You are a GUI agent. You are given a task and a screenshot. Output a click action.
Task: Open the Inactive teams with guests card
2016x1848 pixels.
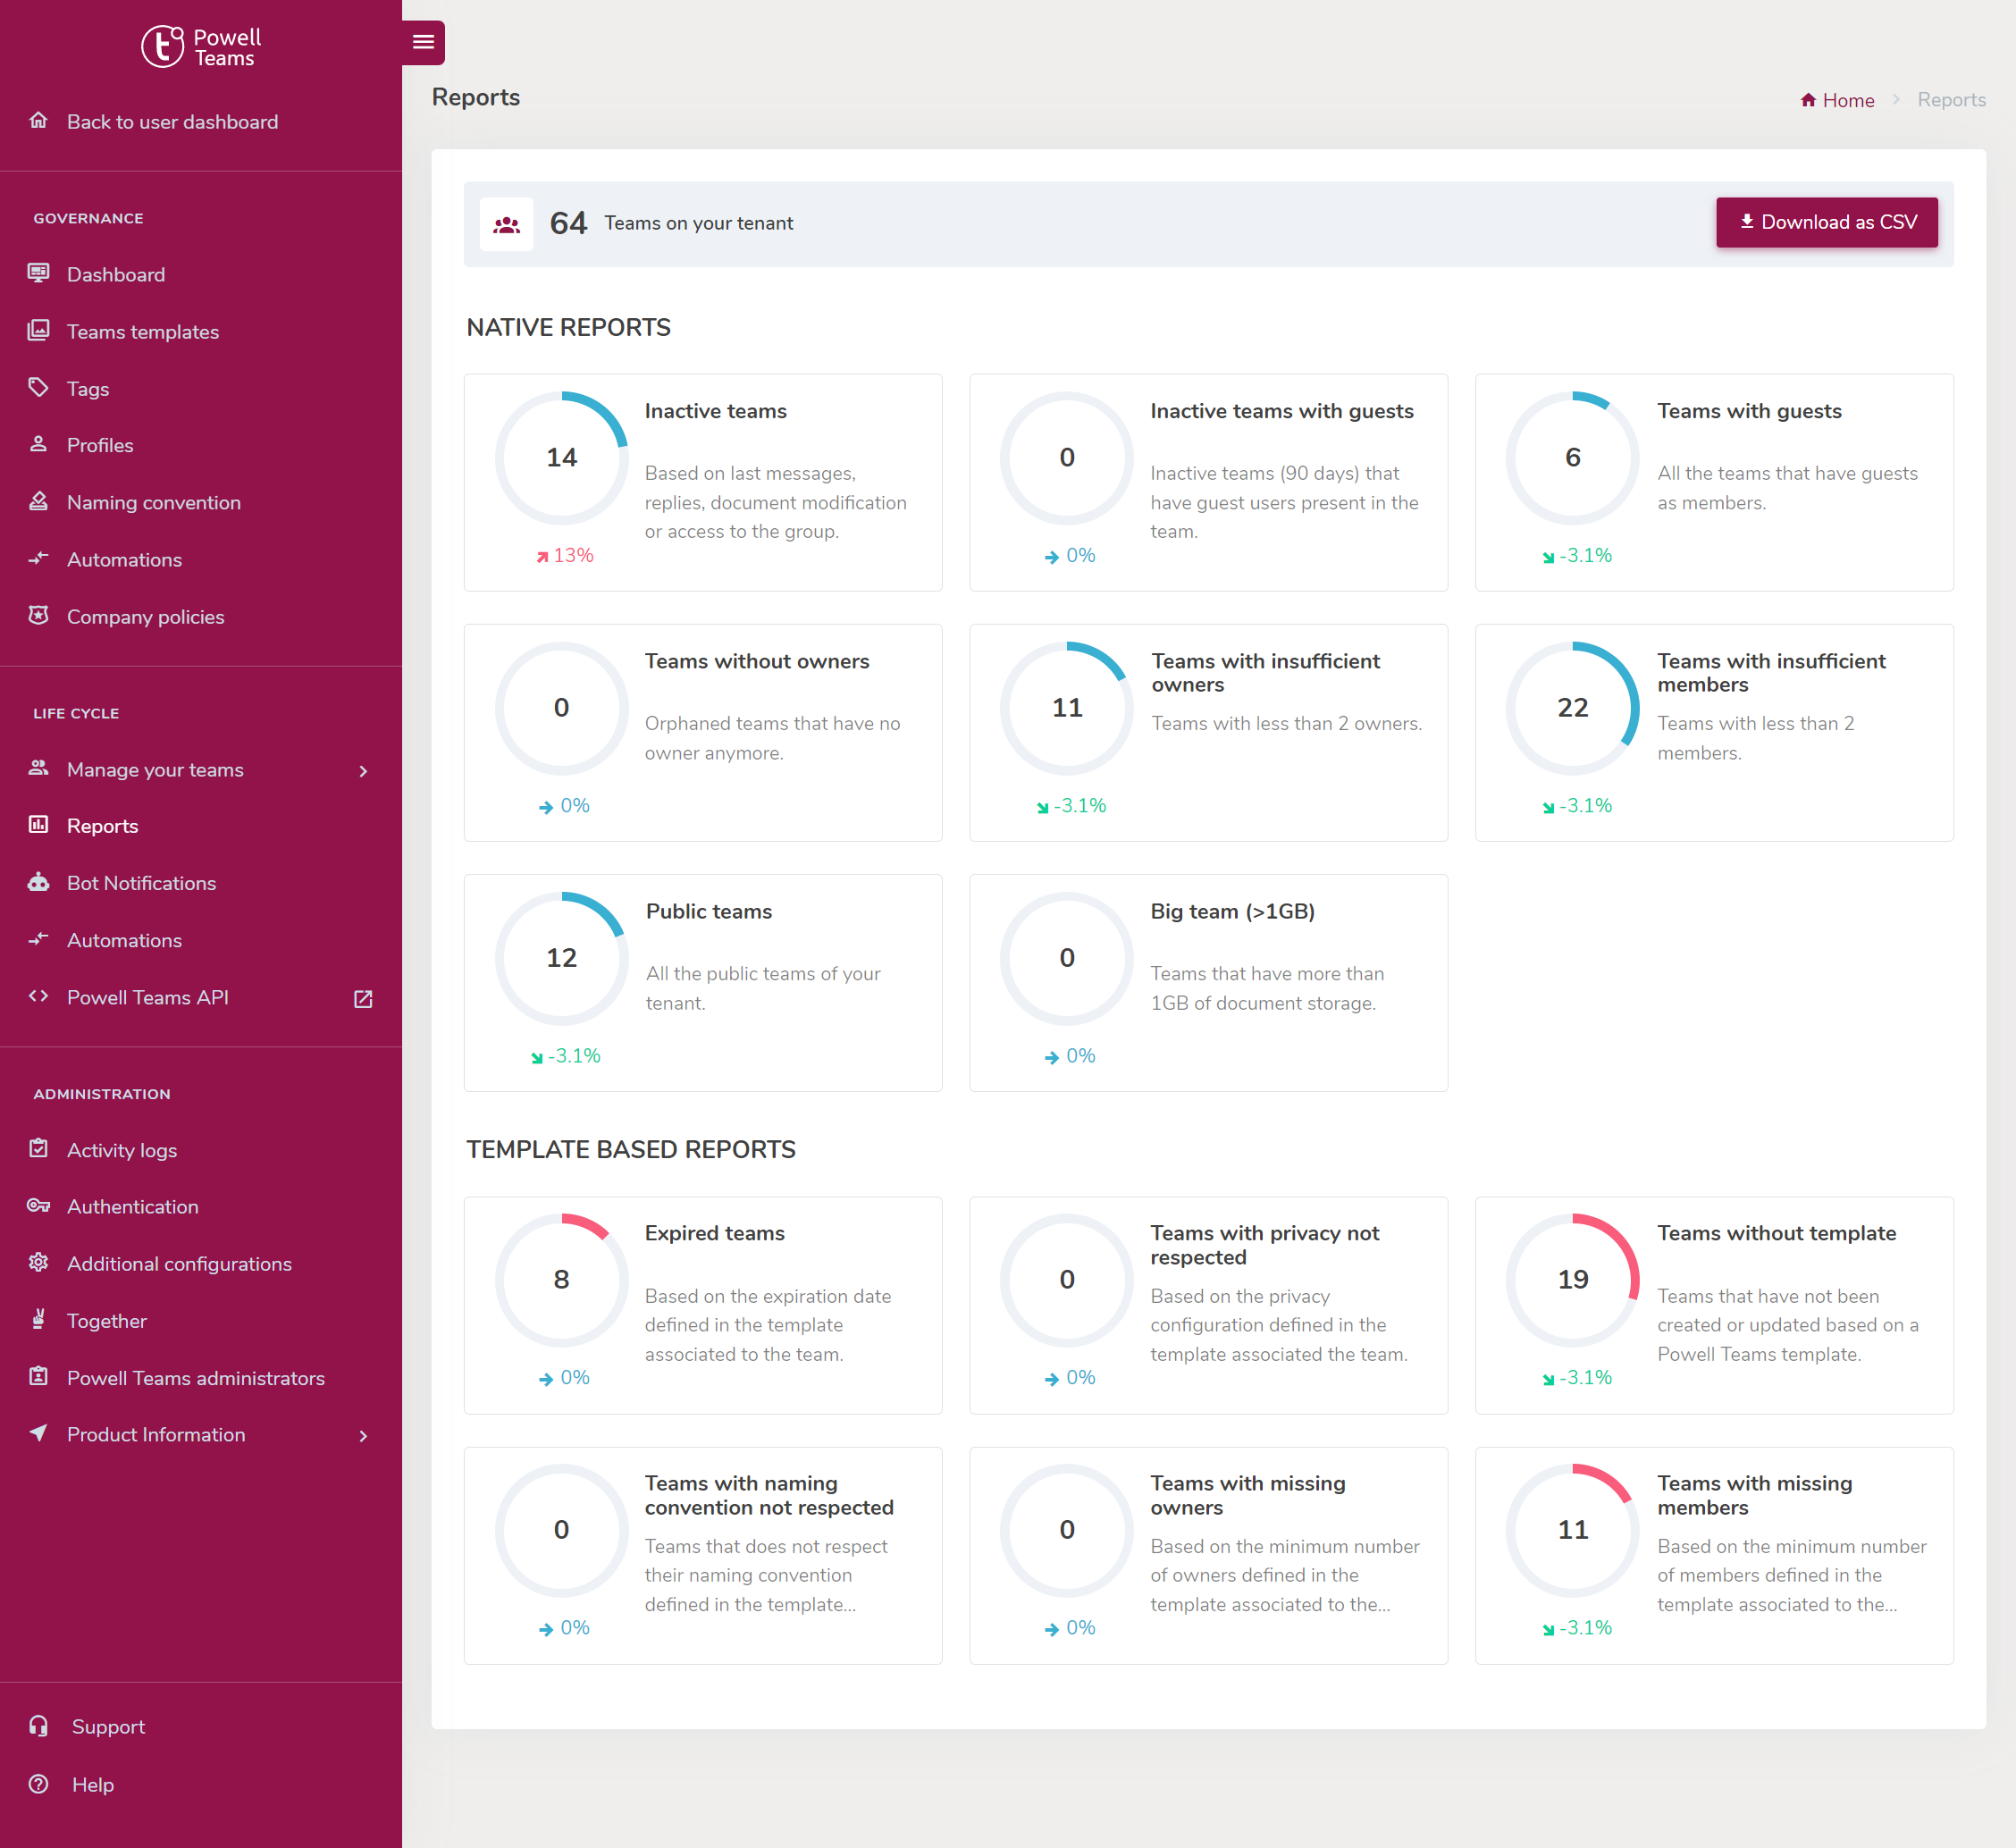point(1209,482)
